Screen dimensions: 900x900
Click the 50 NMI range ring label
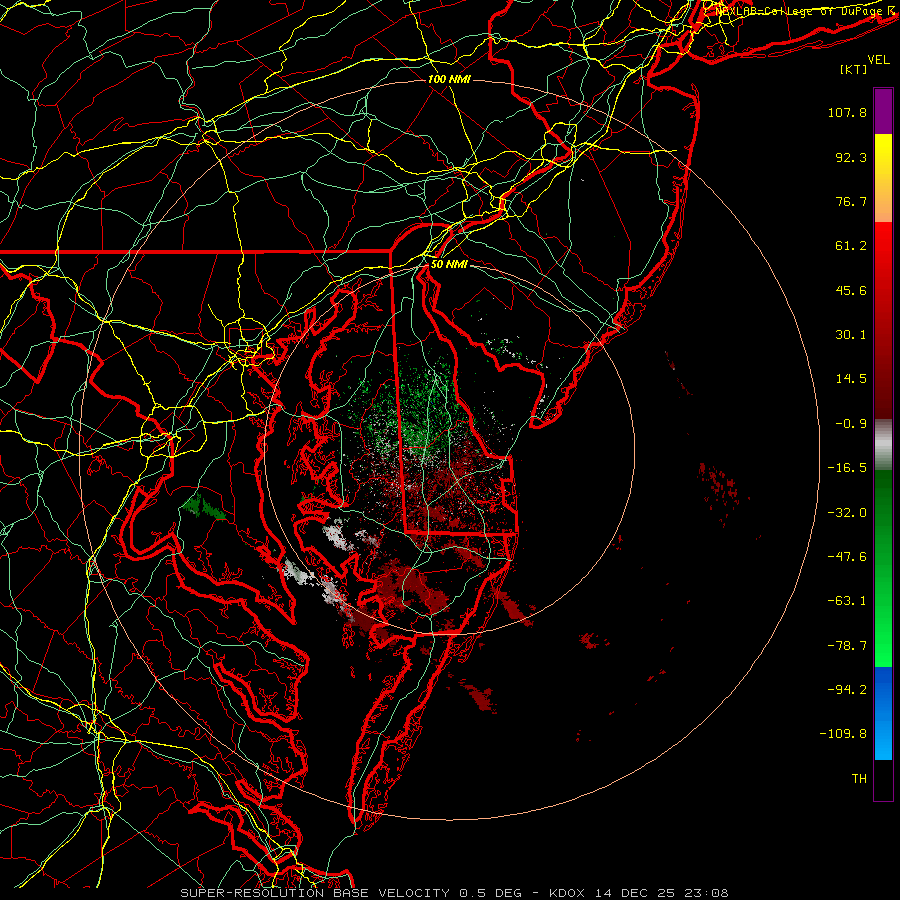pos(449,264)
